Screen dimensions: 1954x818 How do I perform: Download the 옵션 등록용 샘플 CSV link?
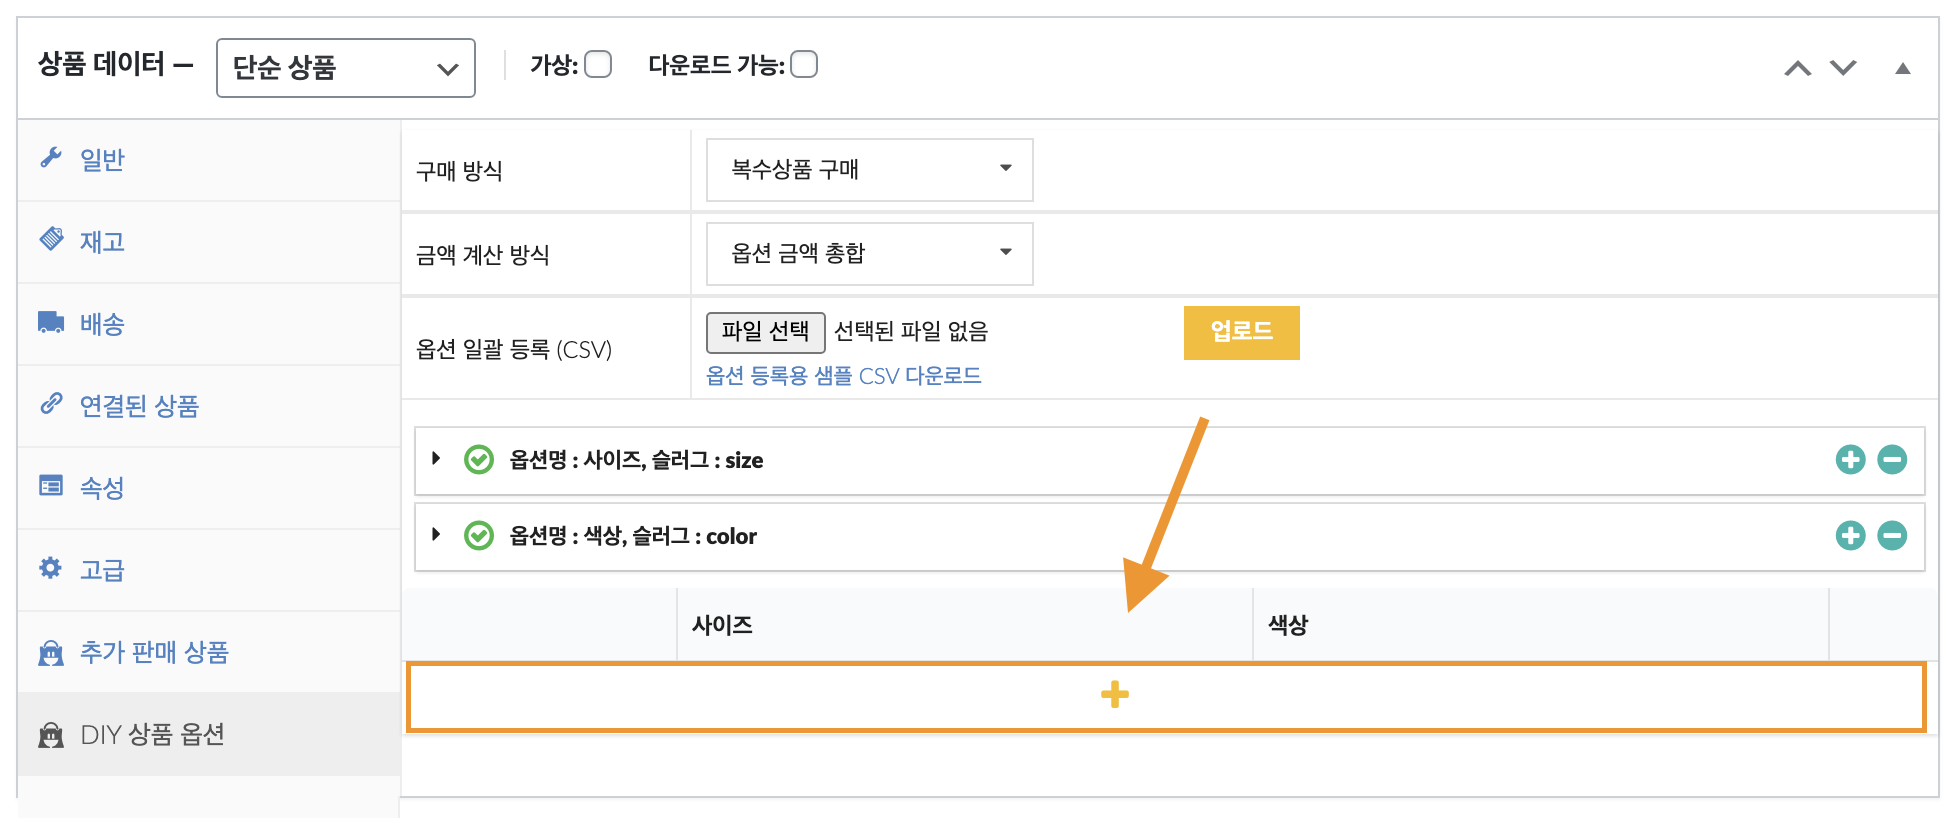tap(843, 376)
